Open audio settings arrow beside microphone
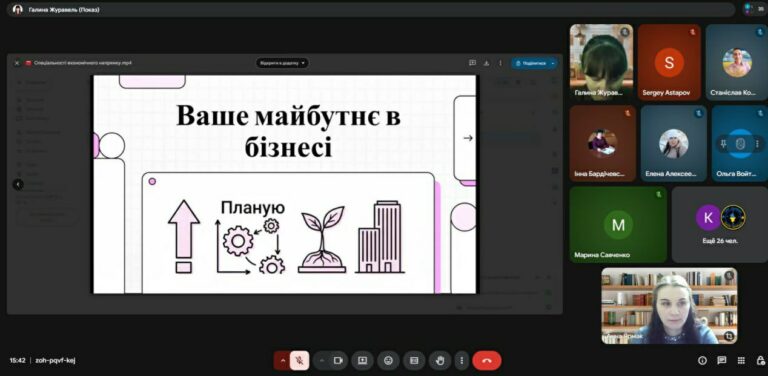Screen dimensions: 768x376 (282, 360)
